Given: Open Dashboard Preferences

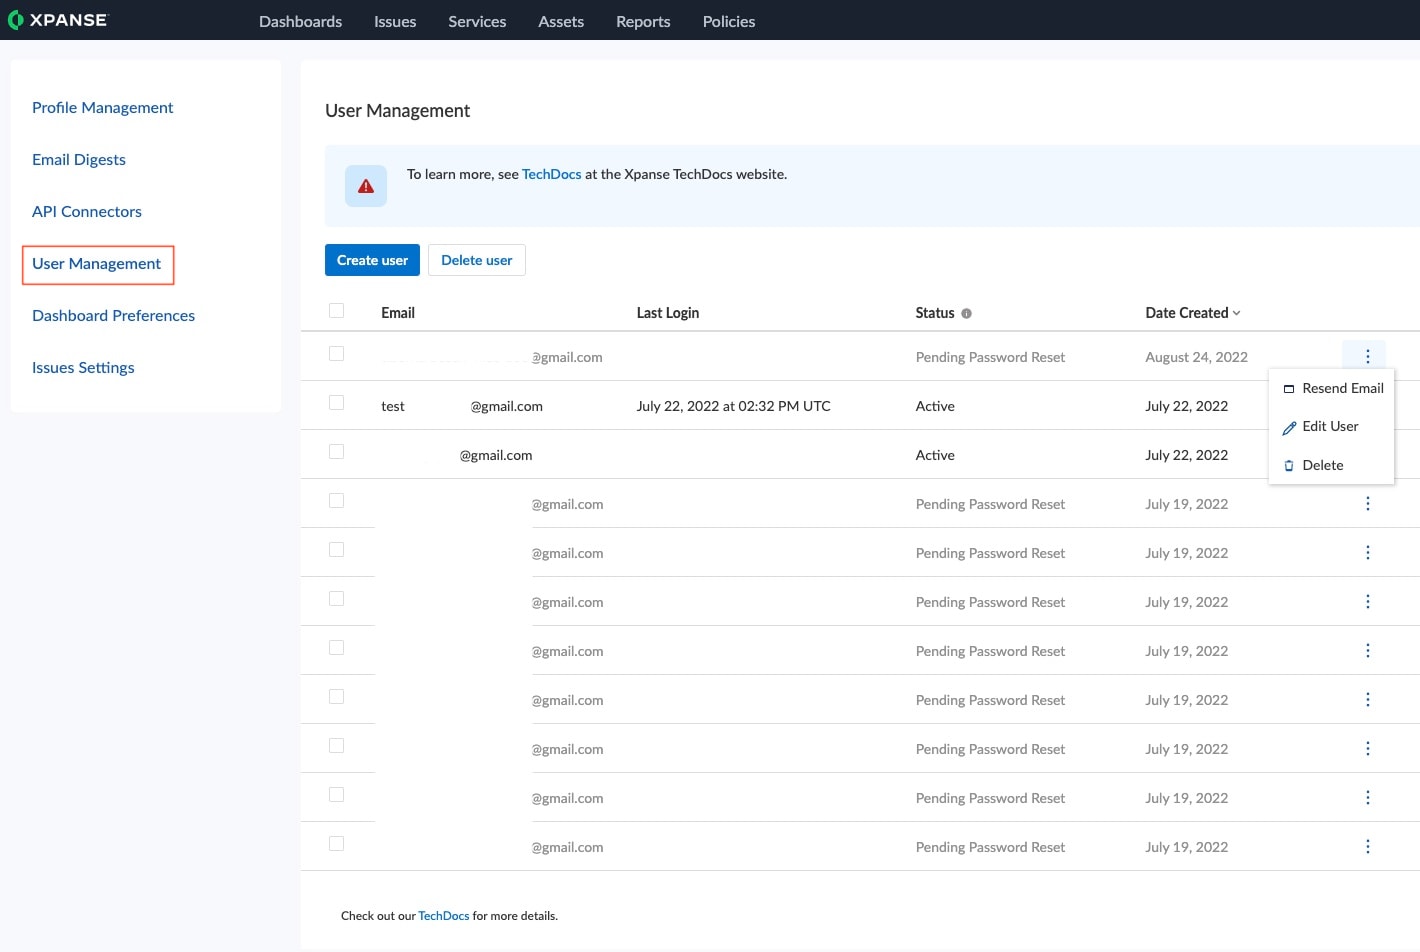Looking at the screenshot, I should [113, 316].
